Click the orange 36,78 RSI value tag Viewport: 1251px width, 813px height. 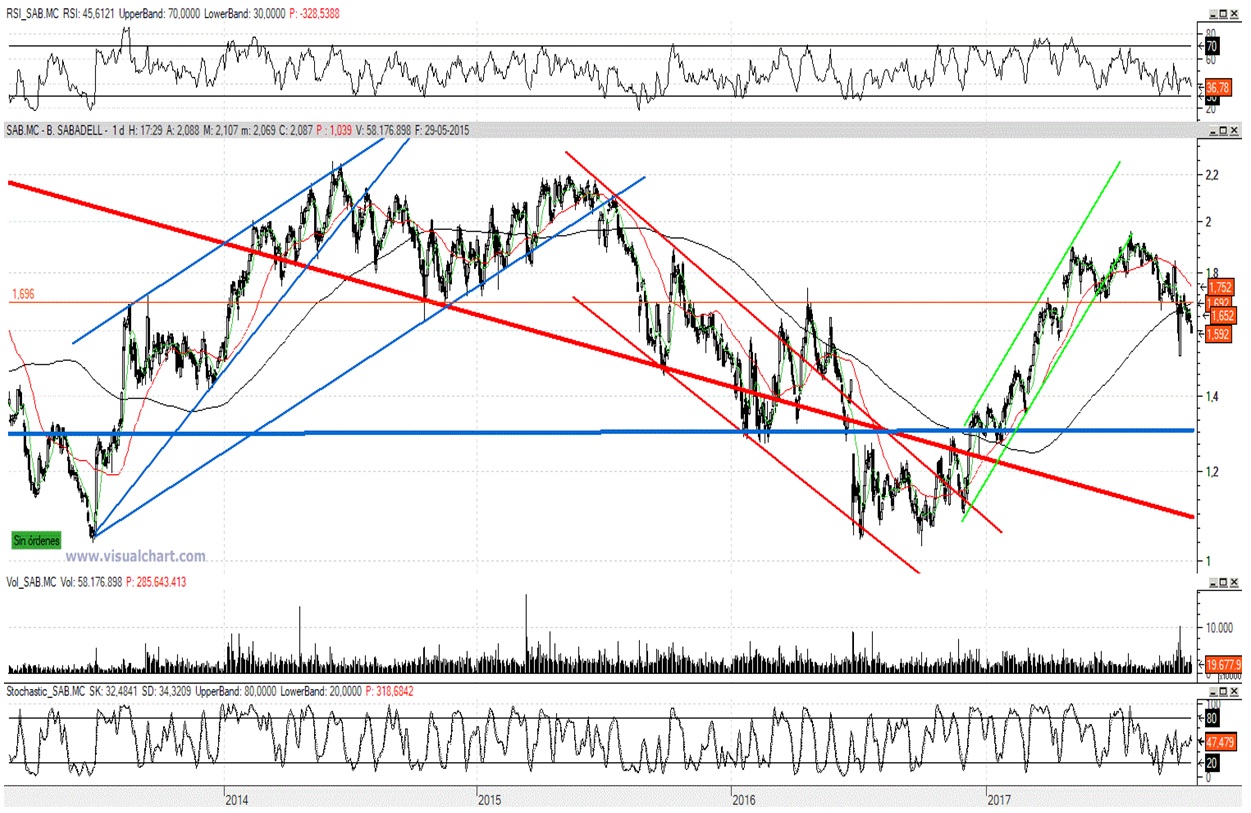click(x=1219, y=87)
